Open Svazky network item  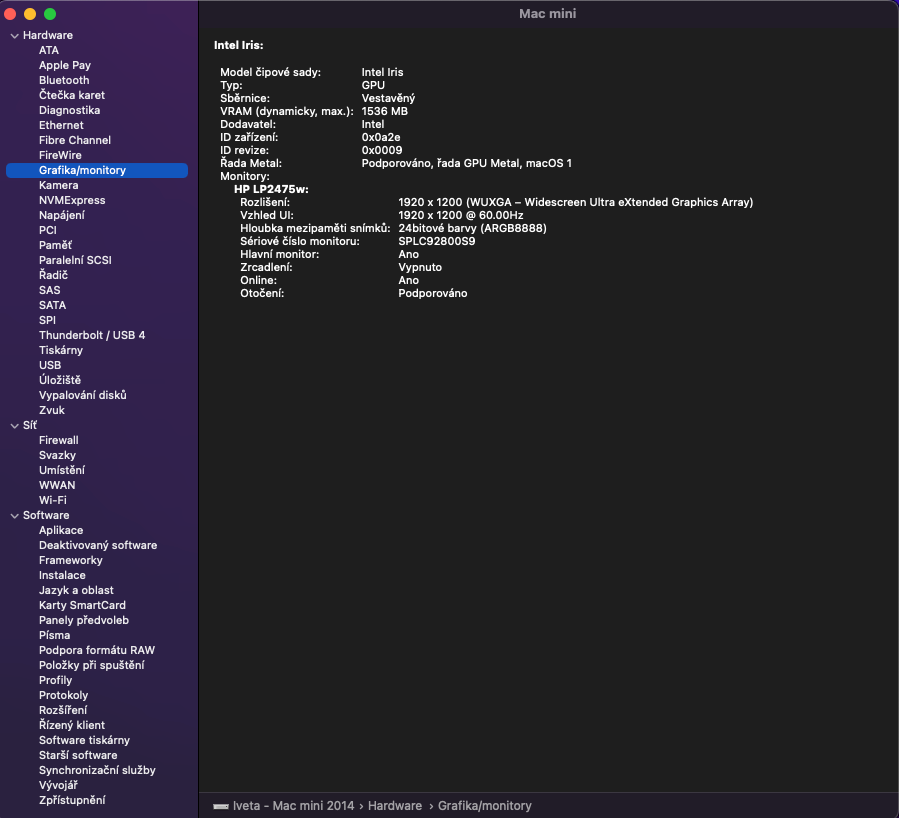click(57, 455)
